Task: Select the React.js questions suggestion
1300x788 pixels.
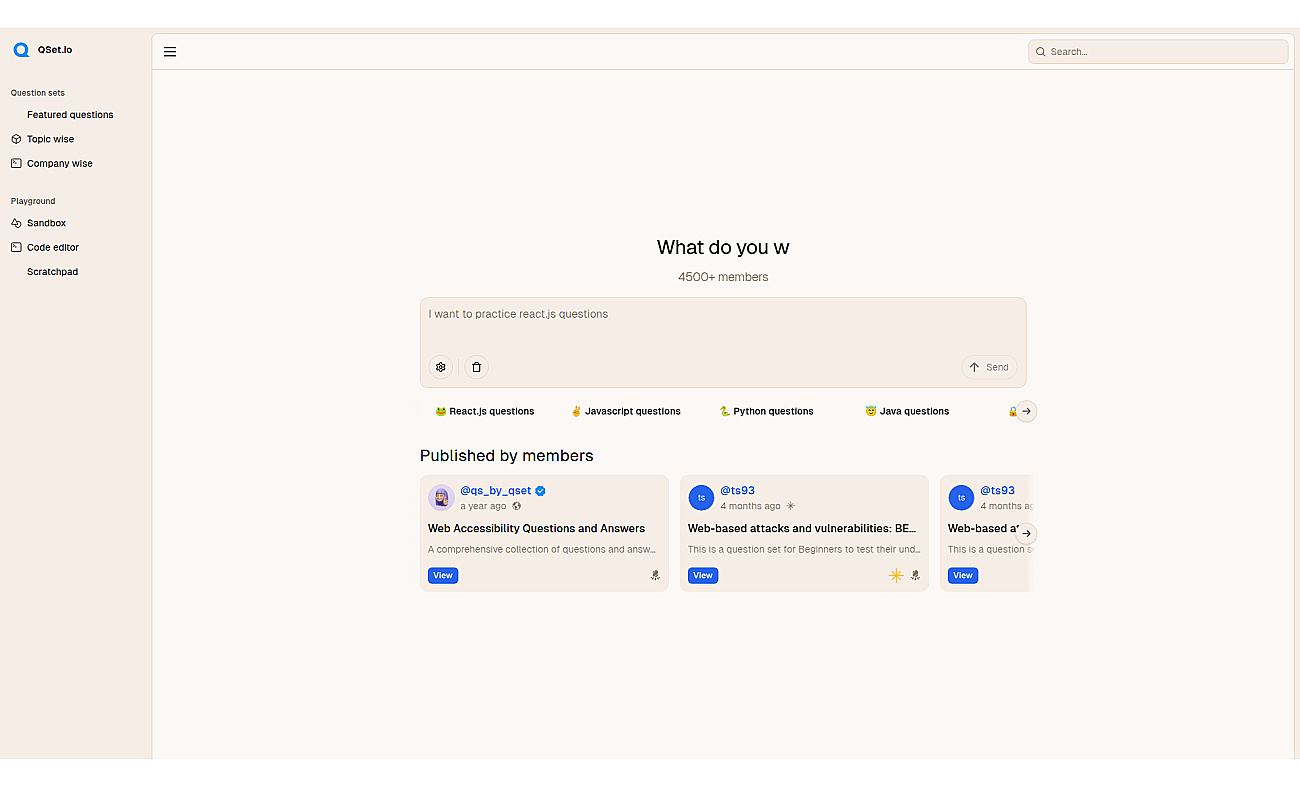Action: (x=485, y=411)
